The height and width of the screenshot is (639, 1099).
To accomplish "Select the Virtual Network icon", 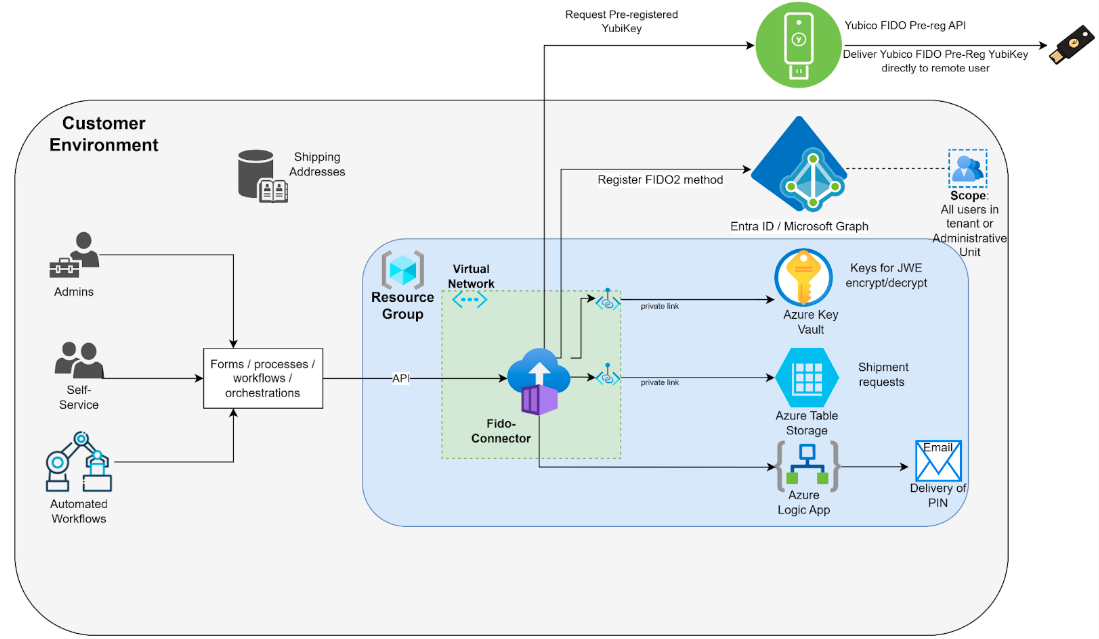I will 470,299.
